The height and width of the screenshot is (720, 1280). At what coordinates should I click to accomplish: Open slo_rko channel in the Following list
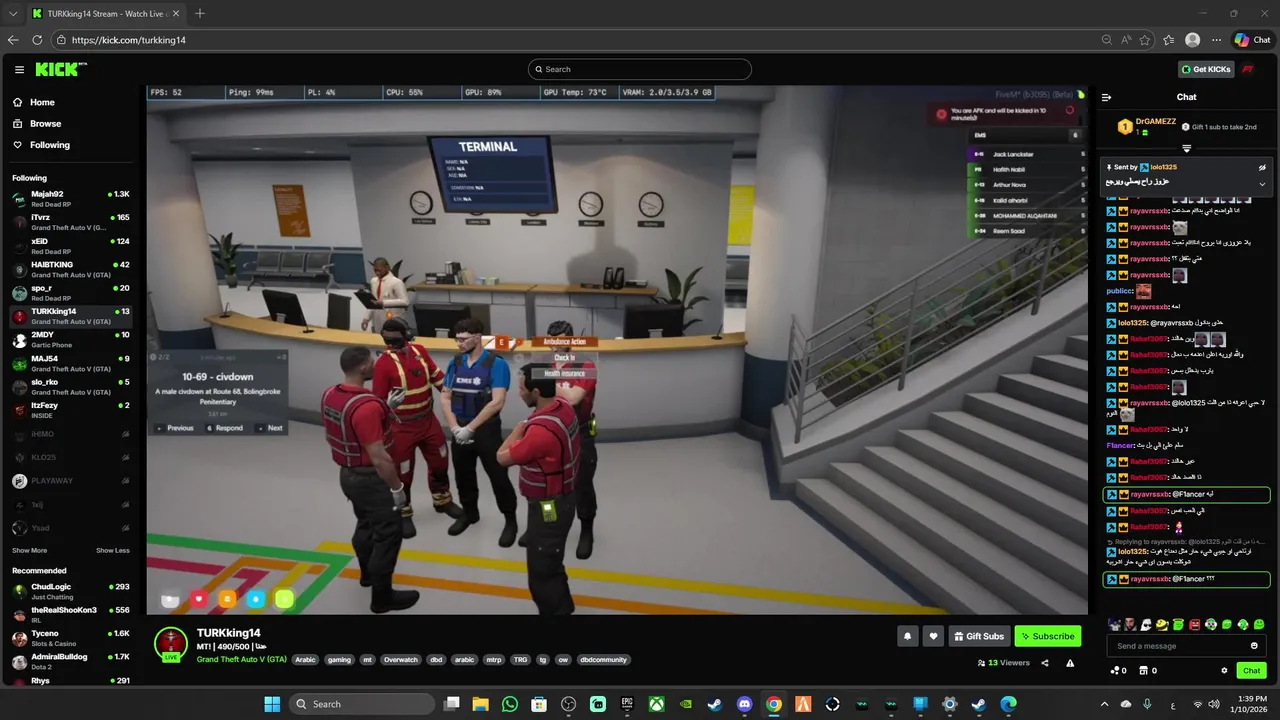tap(70, 386)
